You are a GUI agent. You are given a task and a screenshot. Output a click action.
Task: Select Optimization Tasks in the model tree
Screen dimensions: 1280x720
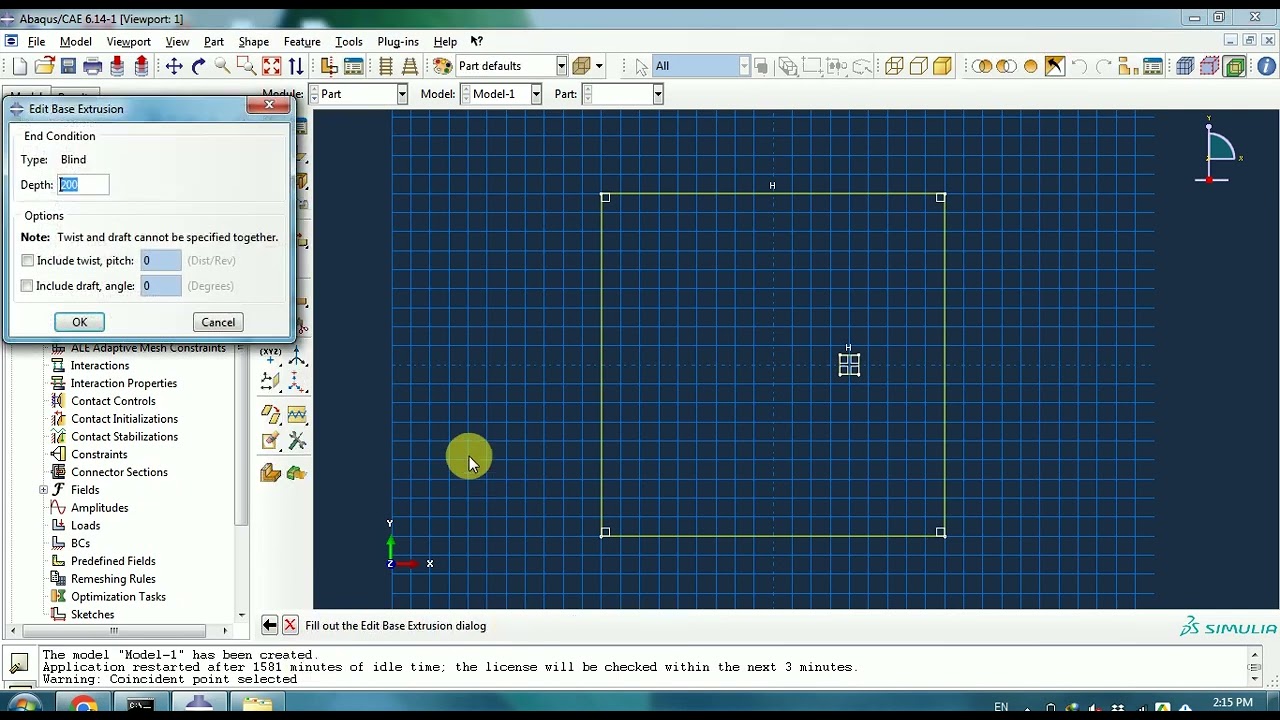pos(118,597)
